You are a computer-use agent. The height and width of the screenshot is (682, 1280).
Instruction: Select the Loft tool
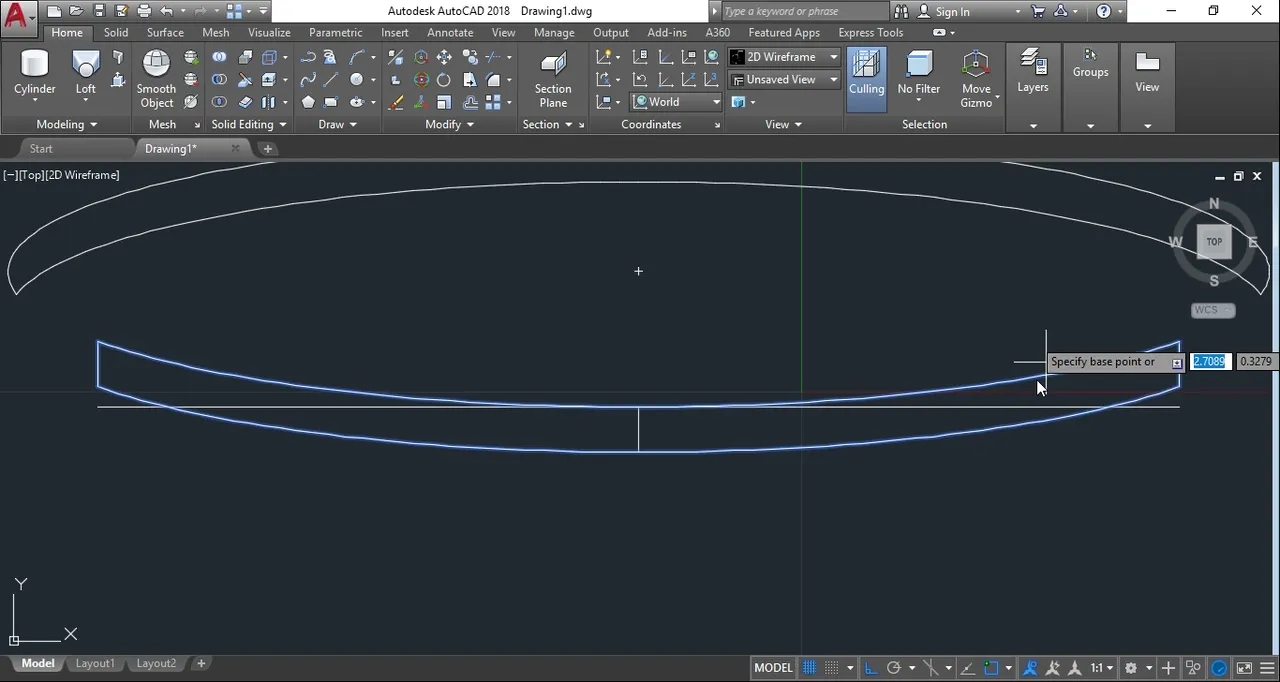click(86, 75)
